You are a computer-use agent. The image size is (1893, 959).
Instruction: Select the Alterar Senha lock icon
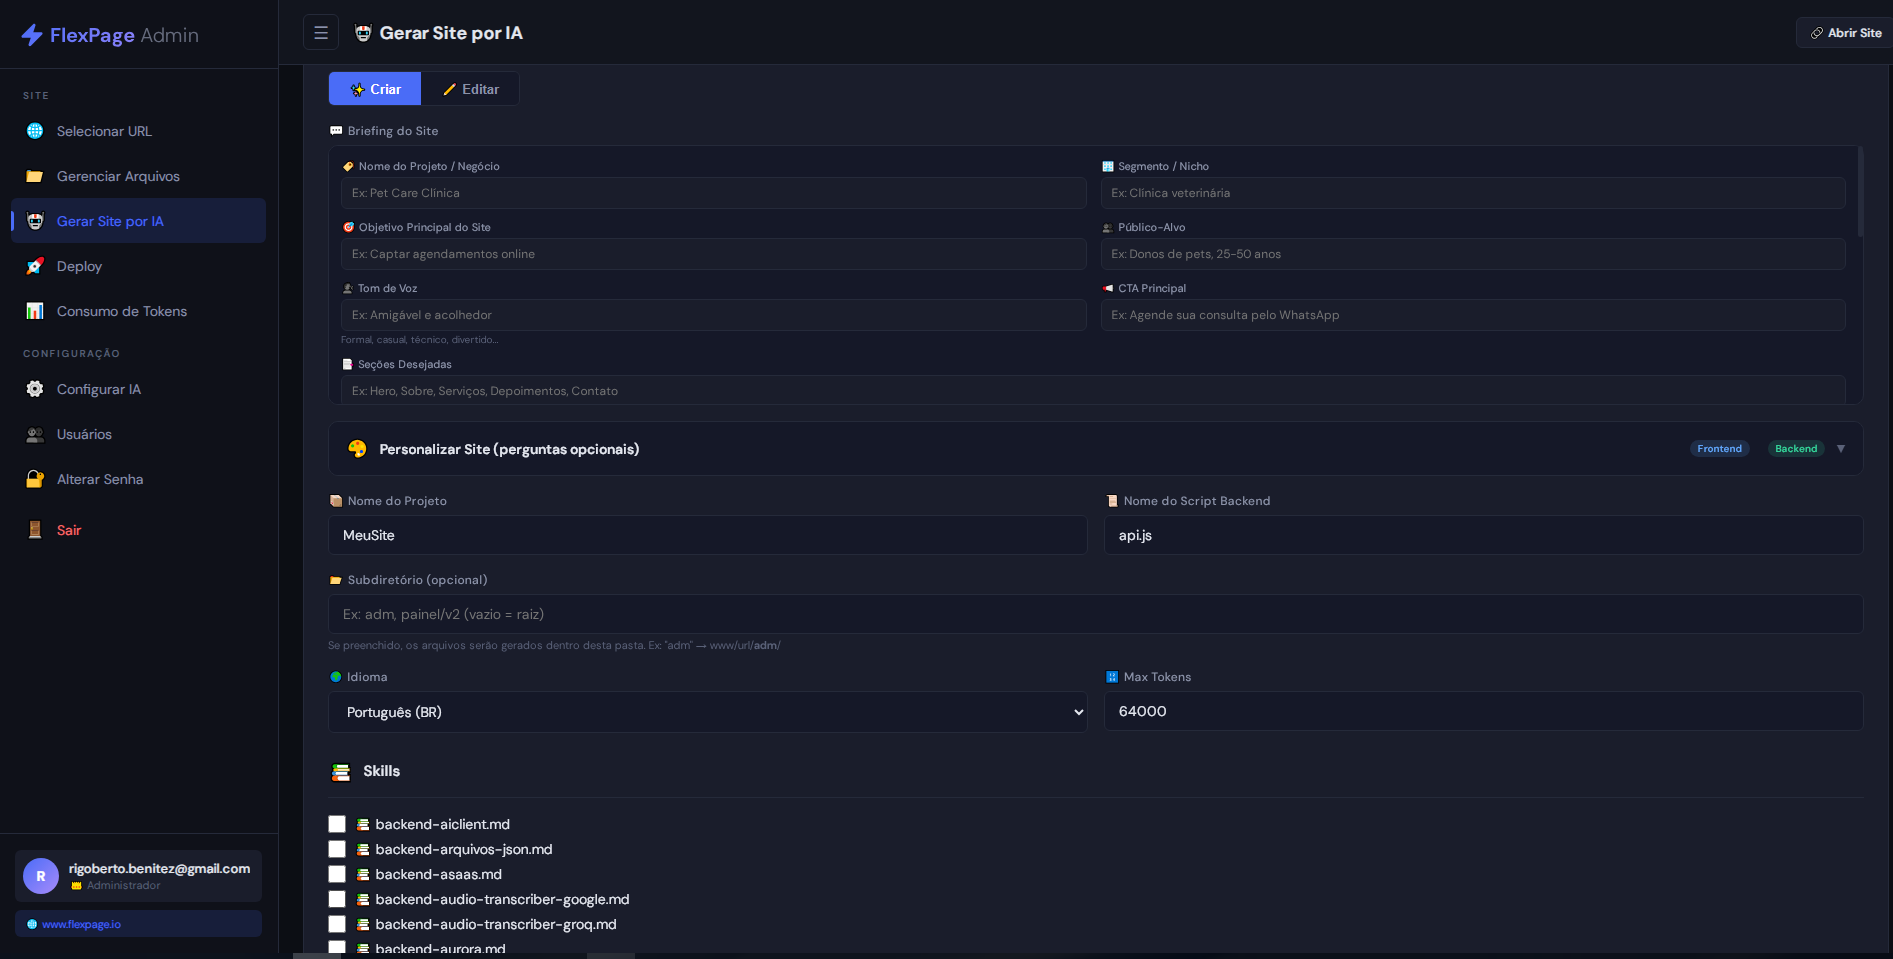[x=34, y=479]
